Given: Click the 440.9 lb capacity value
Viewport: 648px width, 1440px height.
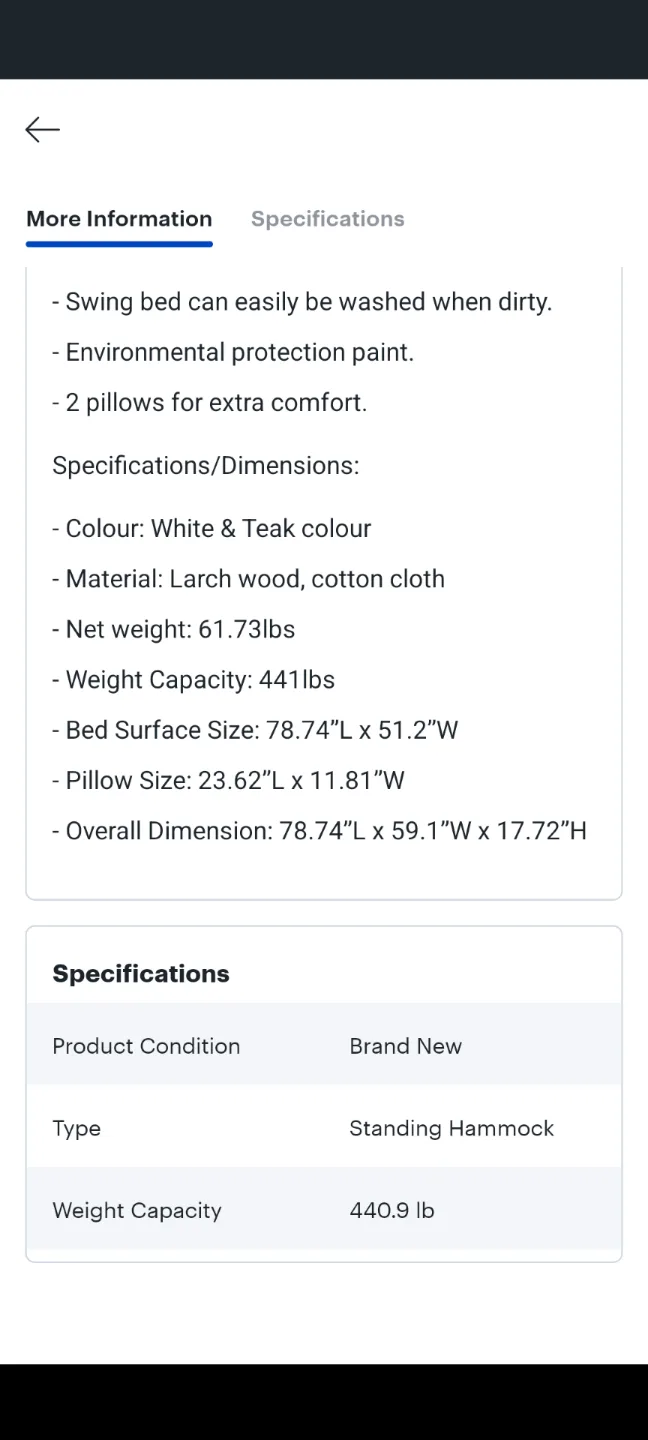Looking at the screenshot, I should click(391, 1210).
